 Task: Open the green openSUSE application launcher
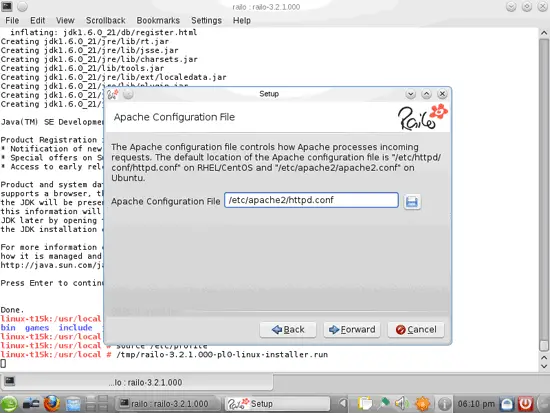[x=9, y=404]
